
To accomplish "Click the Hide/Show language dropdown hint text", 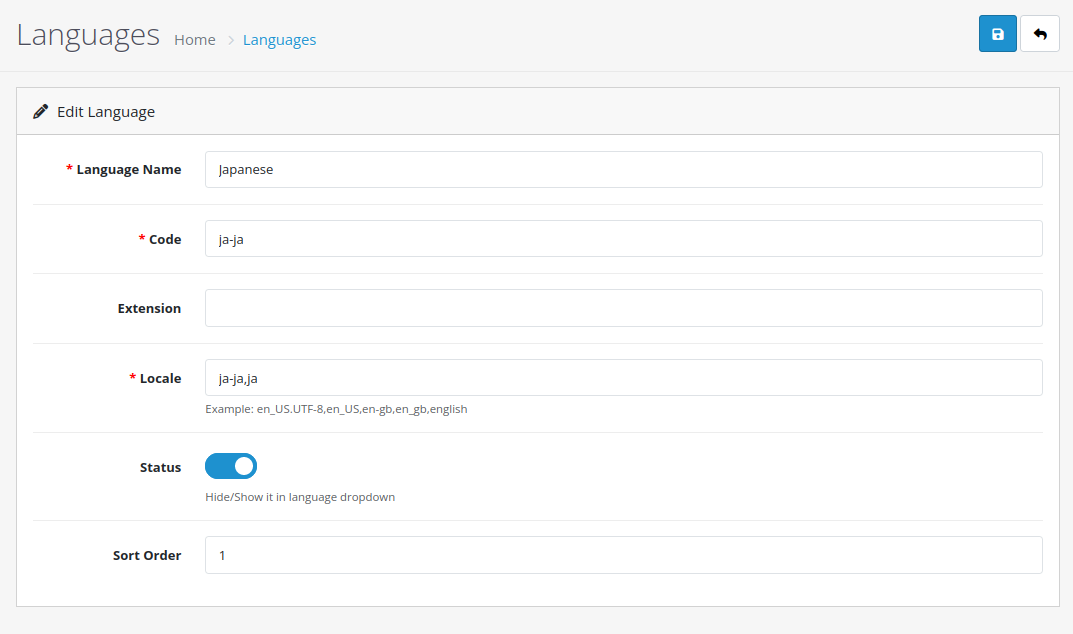I will point(299,497).
